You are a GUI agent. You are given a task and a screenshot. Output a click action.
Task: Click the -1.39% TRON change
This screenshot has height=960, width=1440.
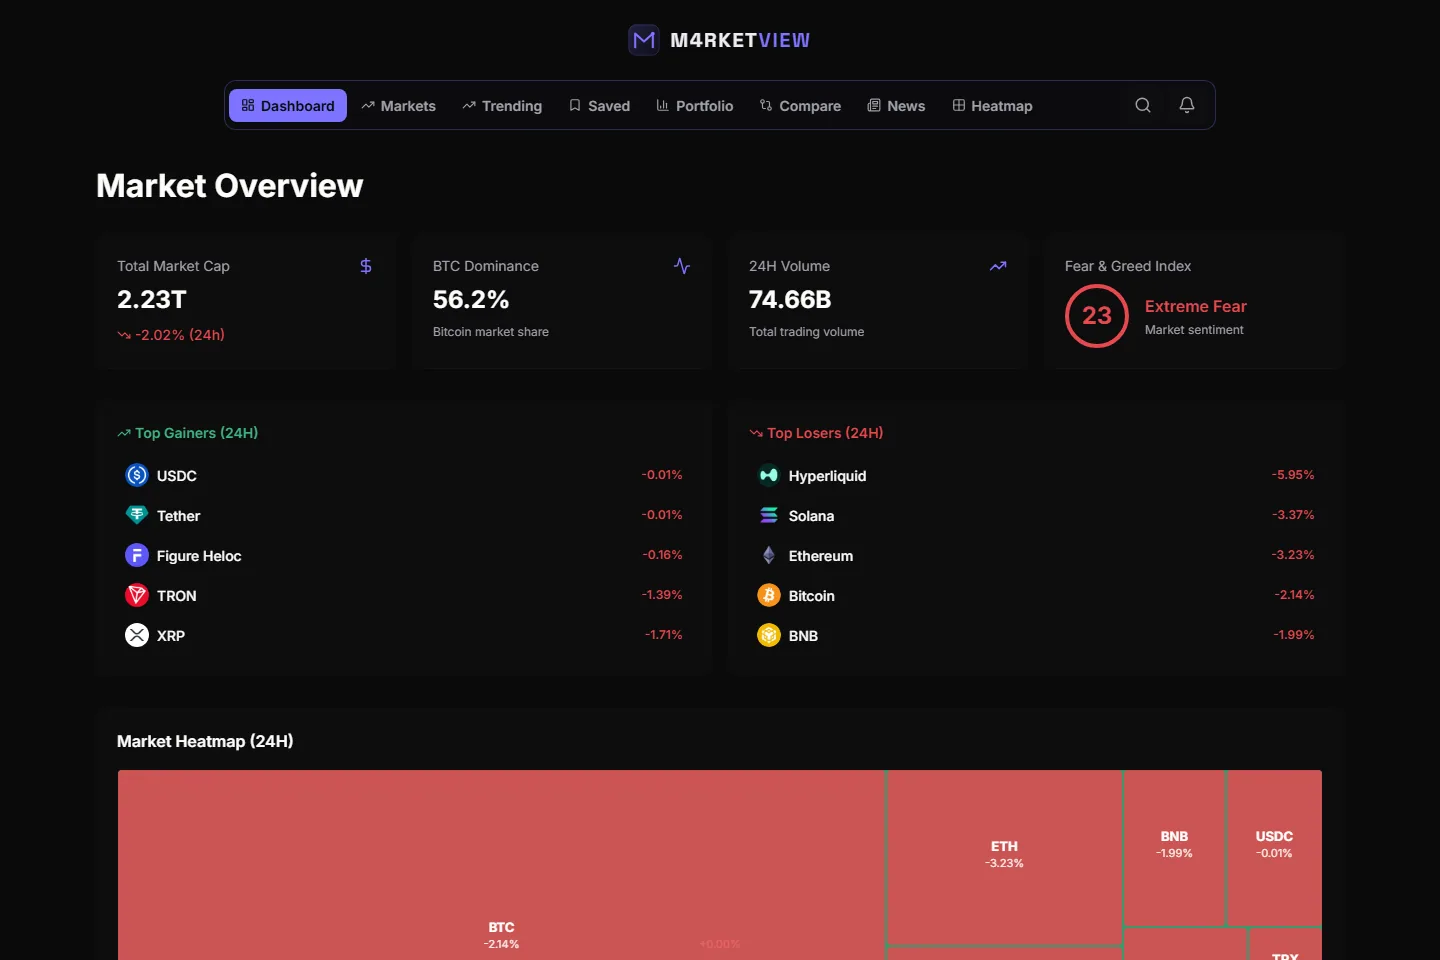662,595
